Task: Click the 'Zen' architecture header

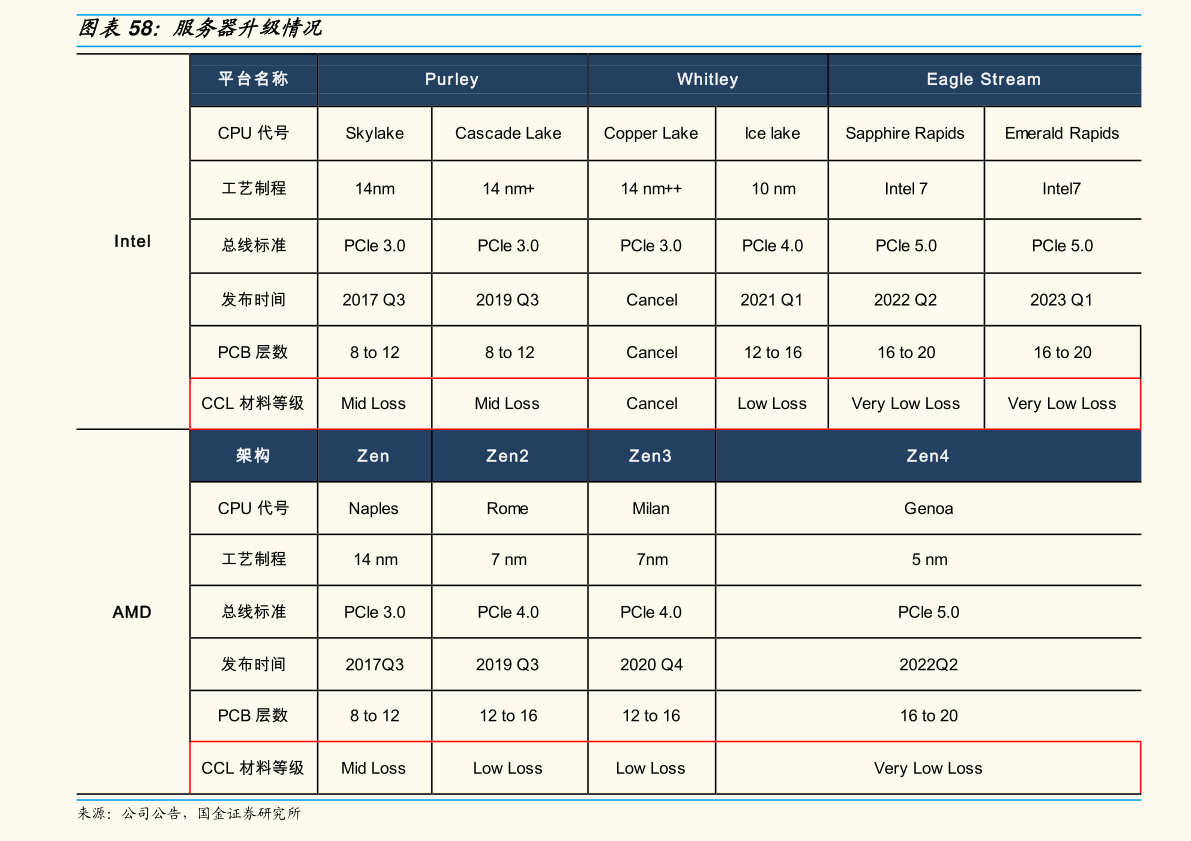Action: pyautogui.click(x=374, y=456)
